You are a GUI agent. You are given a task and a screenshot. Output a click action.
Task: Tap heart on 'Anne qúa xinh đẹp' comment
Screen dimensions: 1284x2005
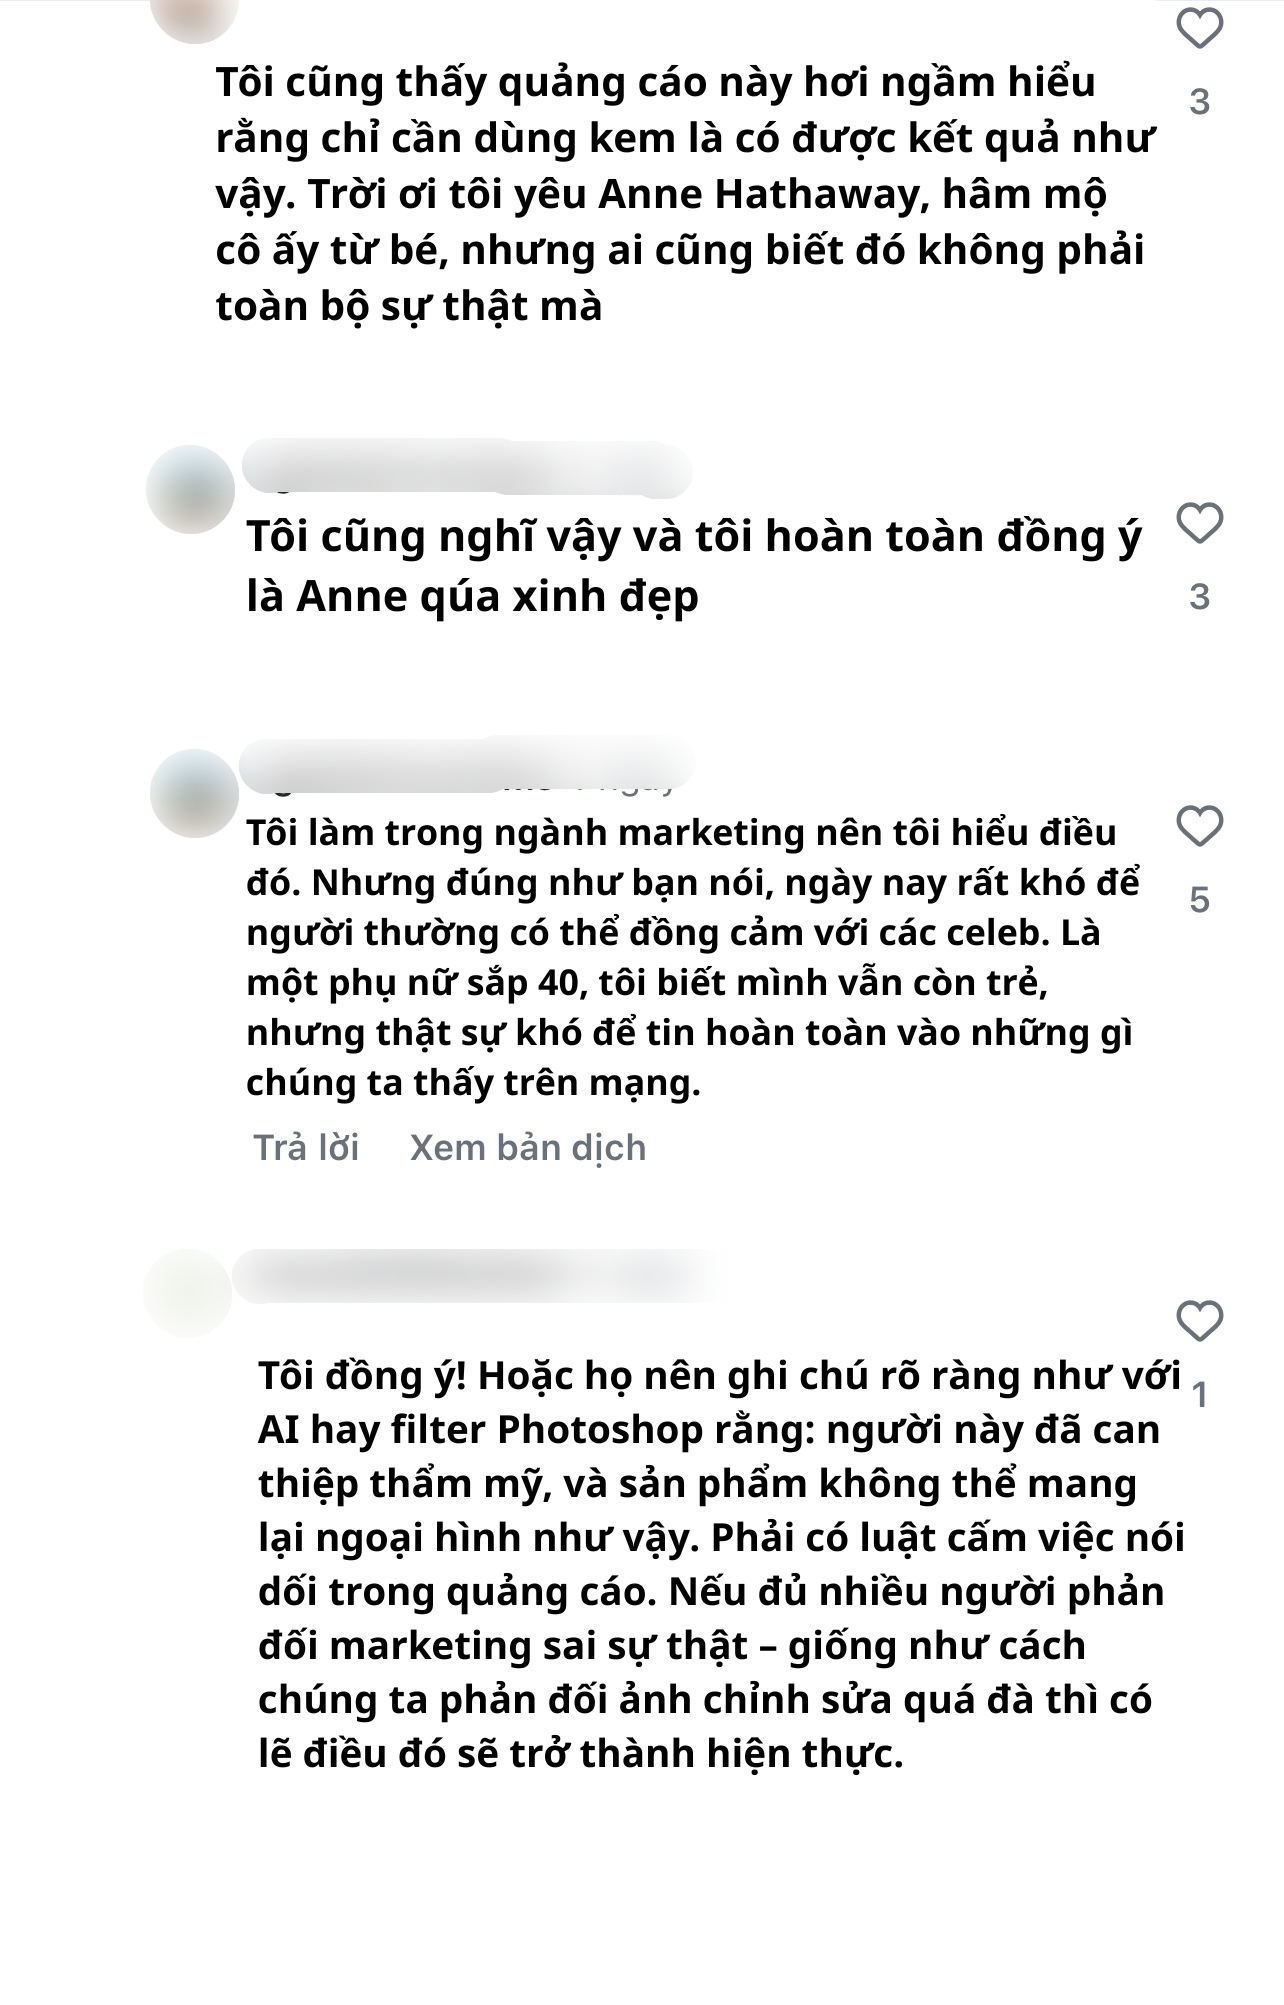(1199, 523)
